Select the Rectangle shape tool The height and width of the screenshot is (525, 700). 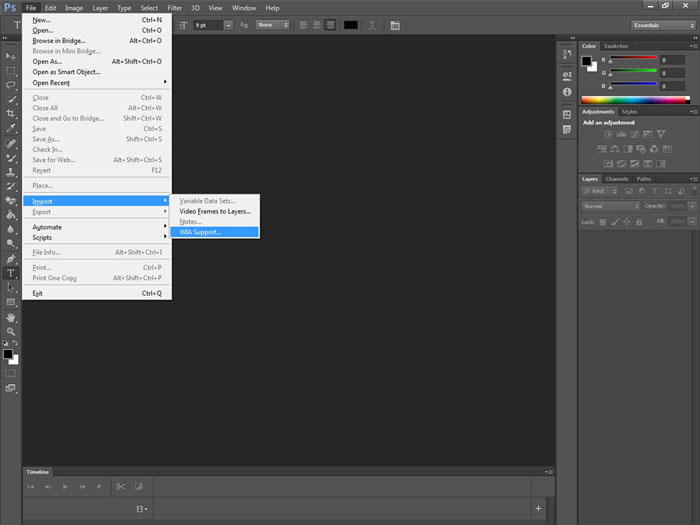coord(11,302)
